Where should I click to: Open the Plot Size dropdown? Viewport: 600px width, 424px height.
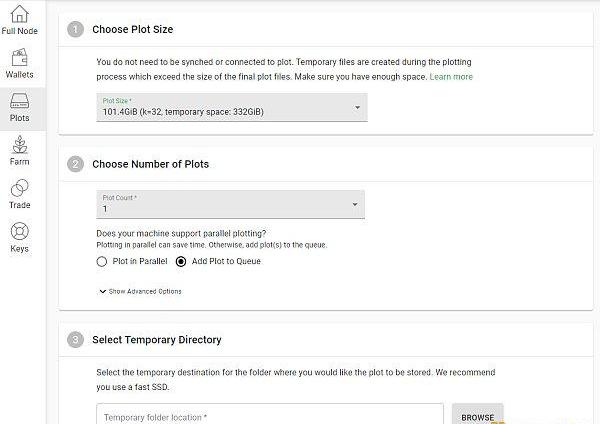pyautogui.click(x=232, y=108)
